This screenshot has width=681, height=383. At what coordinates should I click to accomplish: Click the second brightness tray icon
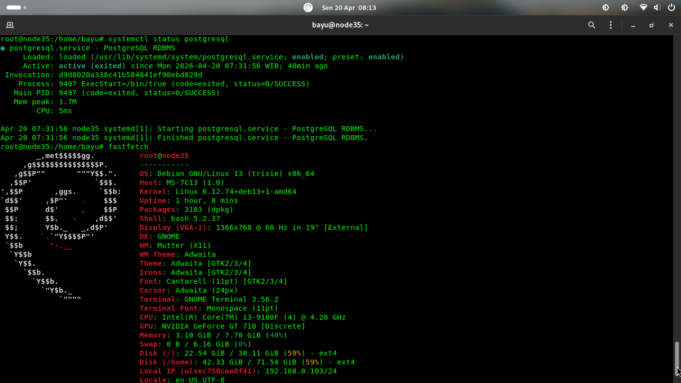625,7
